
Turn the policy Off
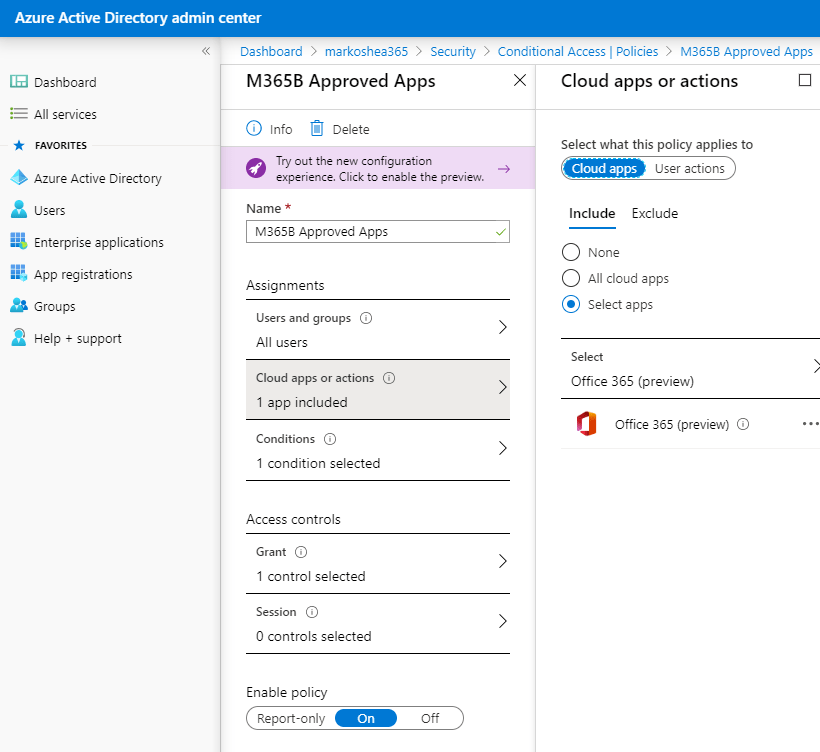pyautogui.click(x=430, y=718)
